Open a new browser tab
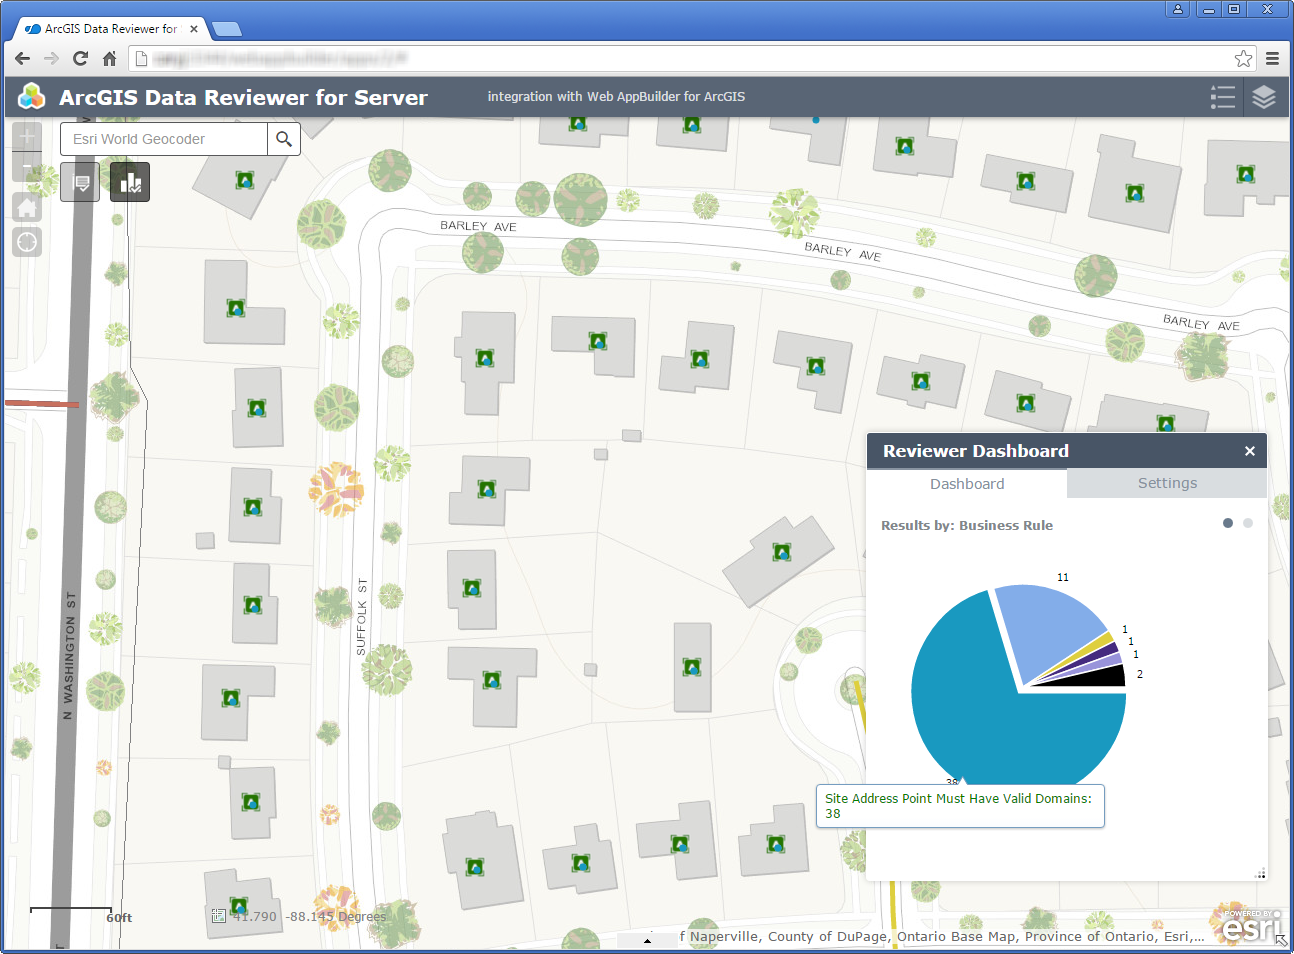This screenshot has width=1294, height=954. pyautogui.click(x=227, y=29)
